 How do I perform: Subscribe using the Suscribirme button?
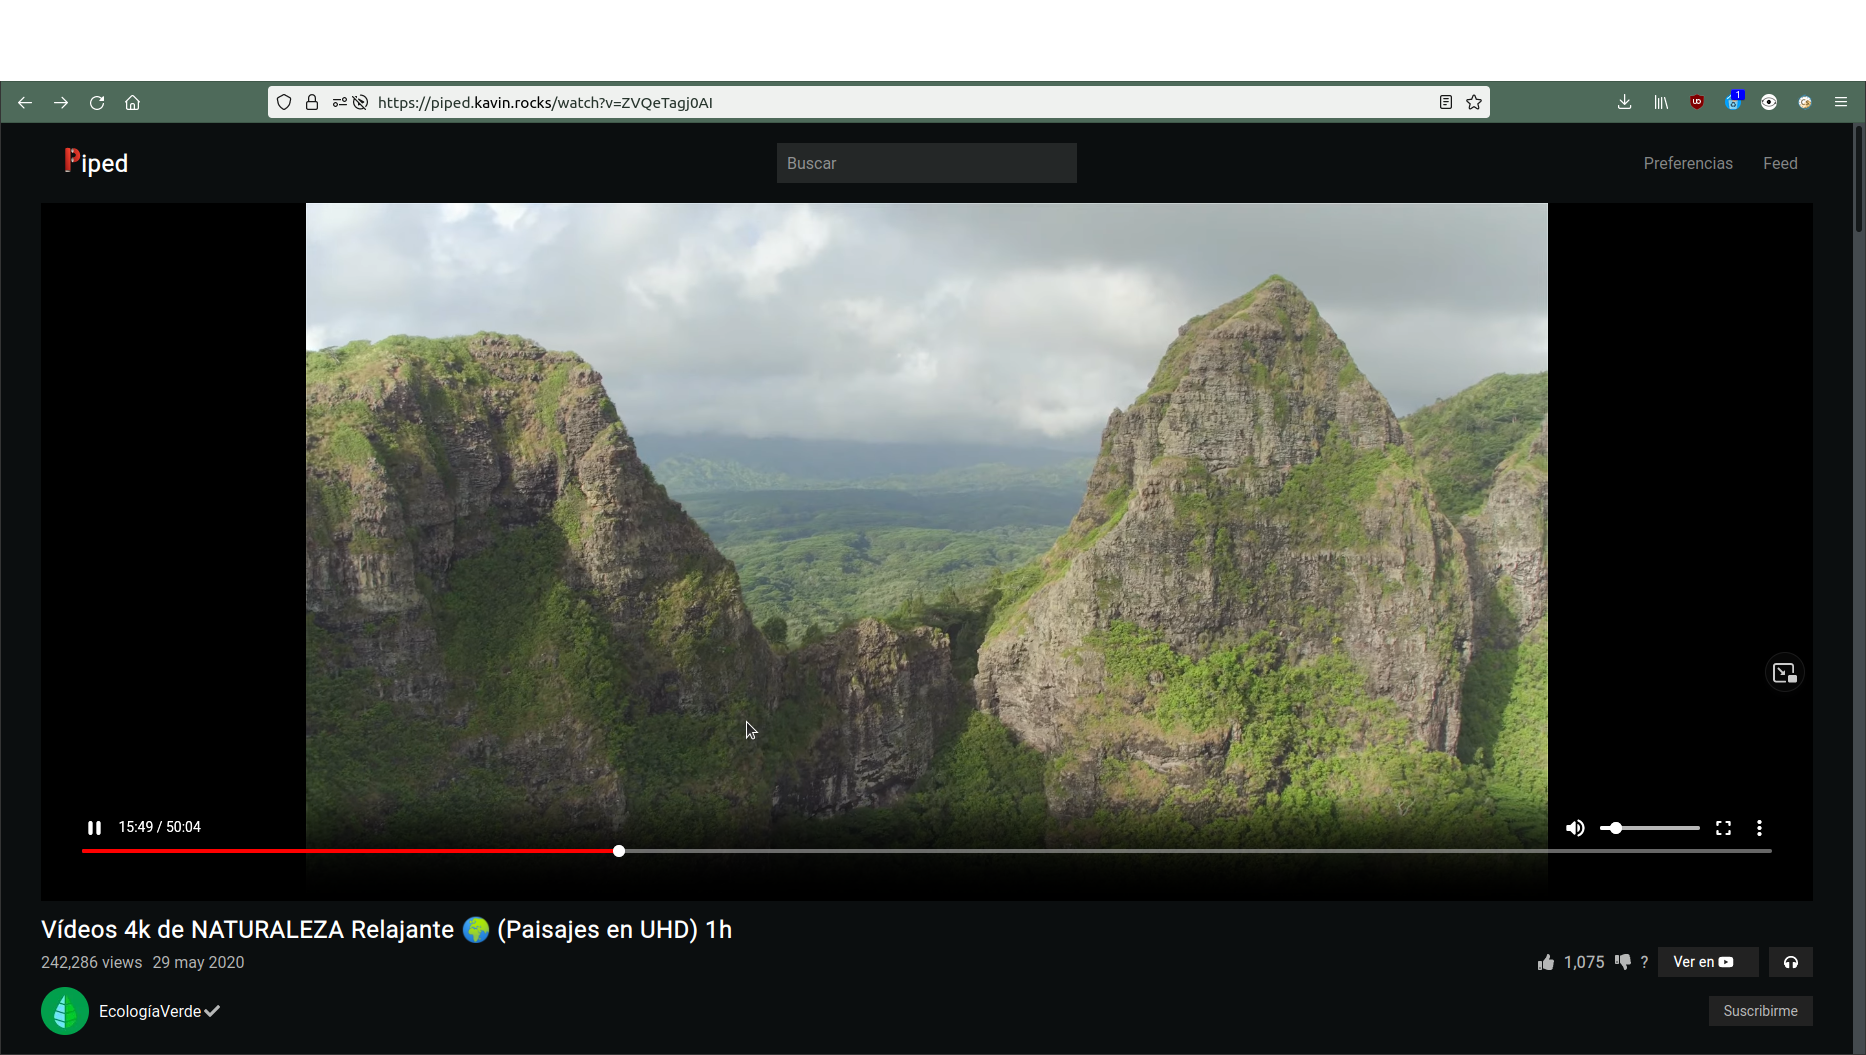tap(1761, 1011)
